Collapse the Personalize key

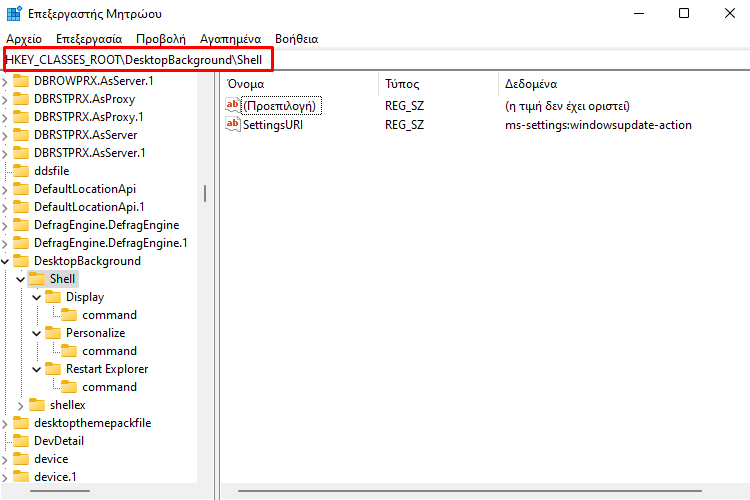point(37,333)
